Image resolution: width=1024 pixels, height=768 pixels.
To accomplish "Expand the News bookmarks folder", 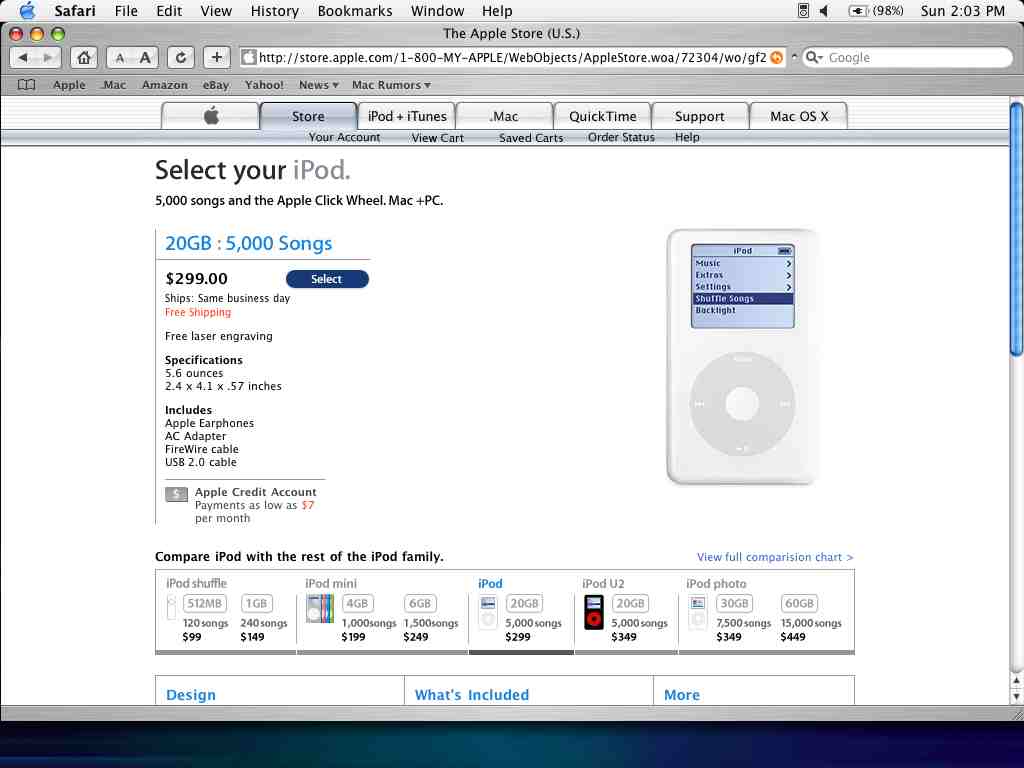I will coord(319,85).
